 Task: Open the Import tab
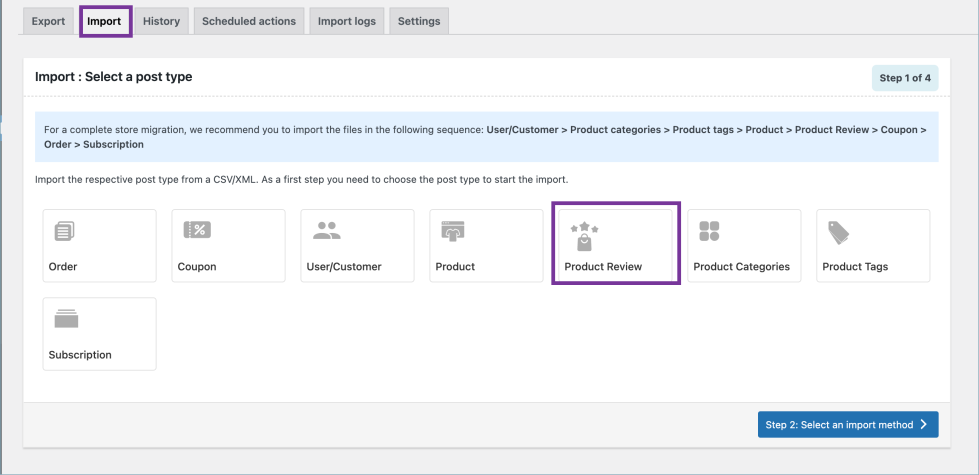point(105,21)
